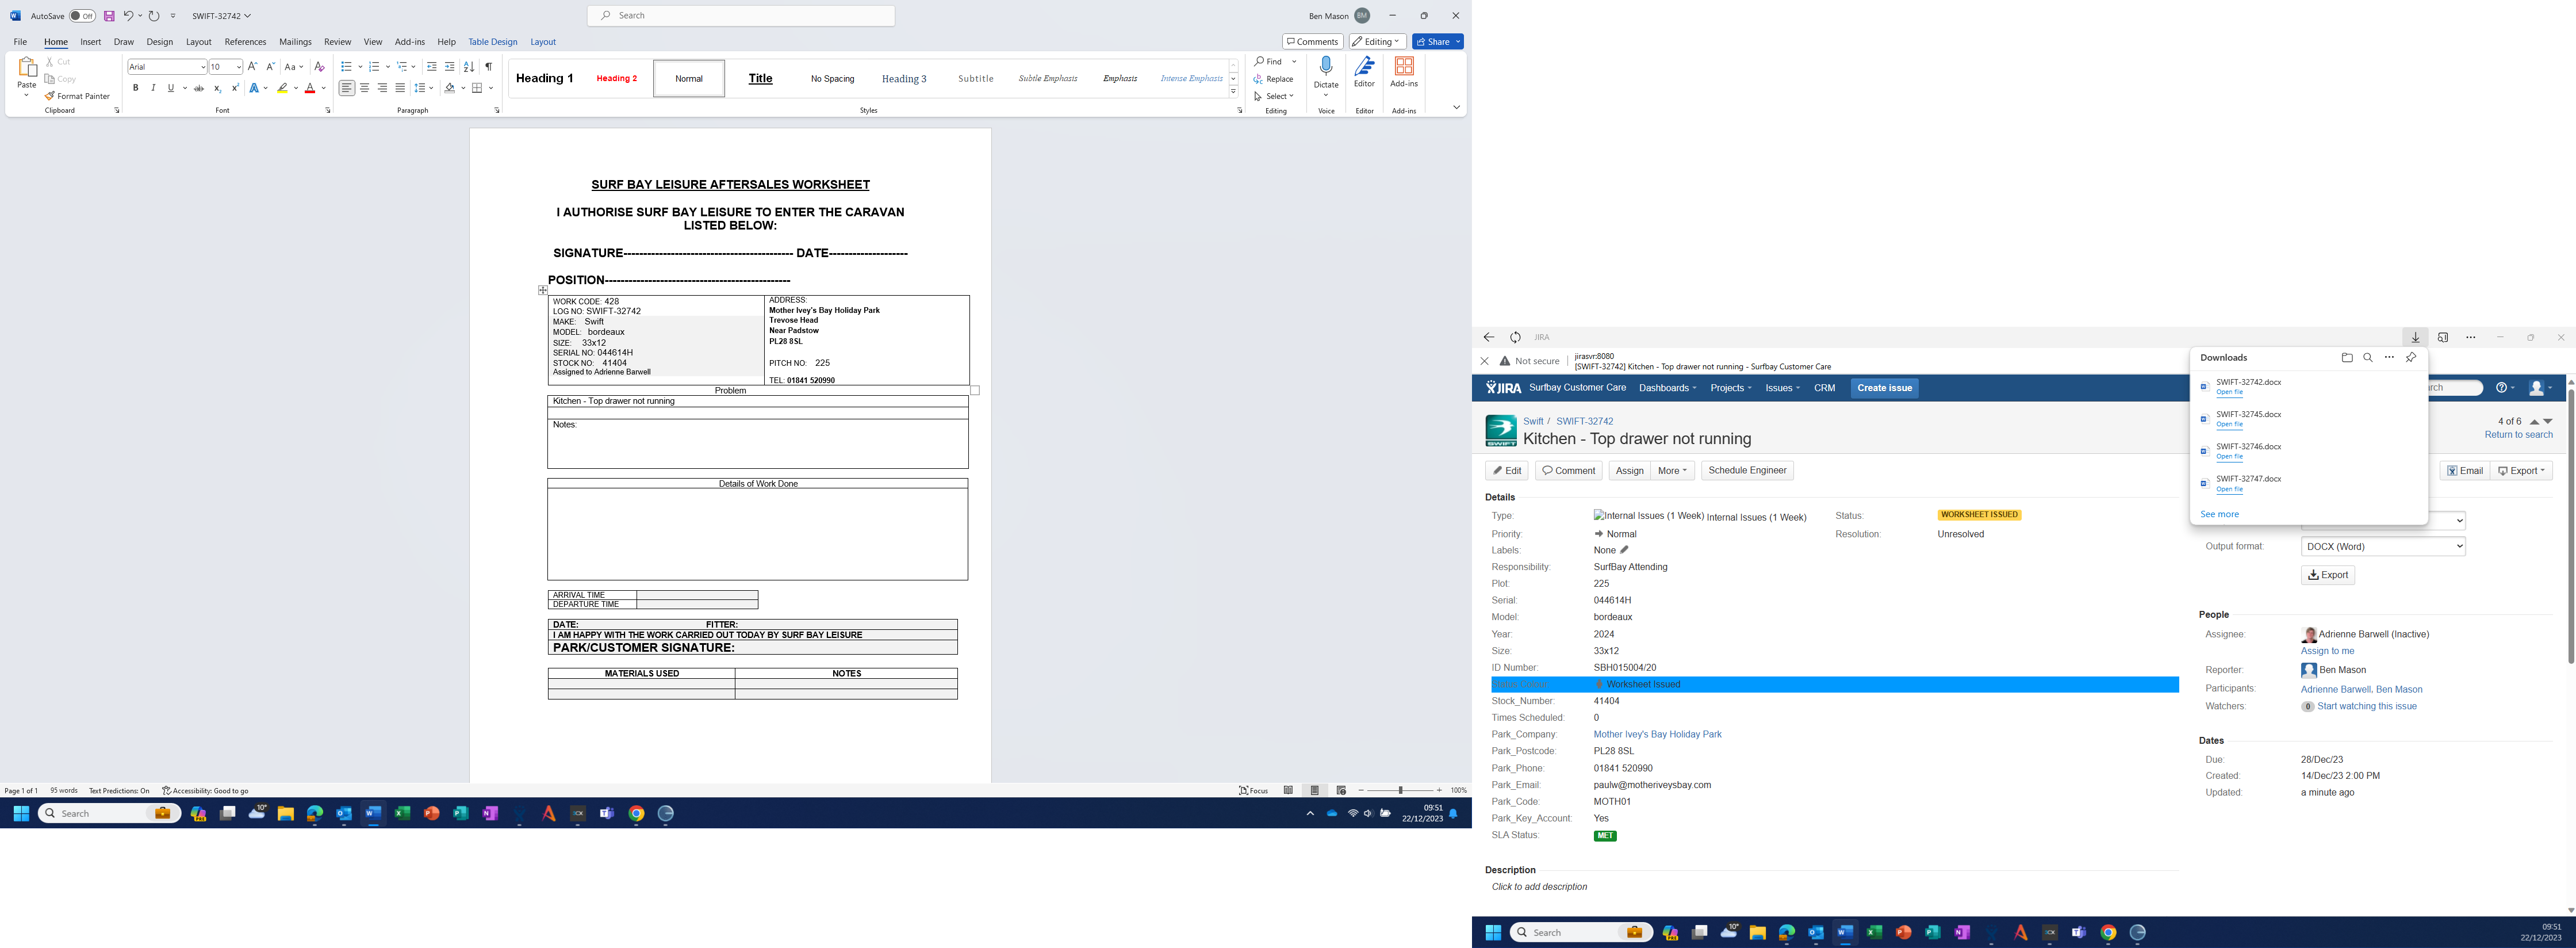Click the Dictate microphone icon

[1326, 67]
